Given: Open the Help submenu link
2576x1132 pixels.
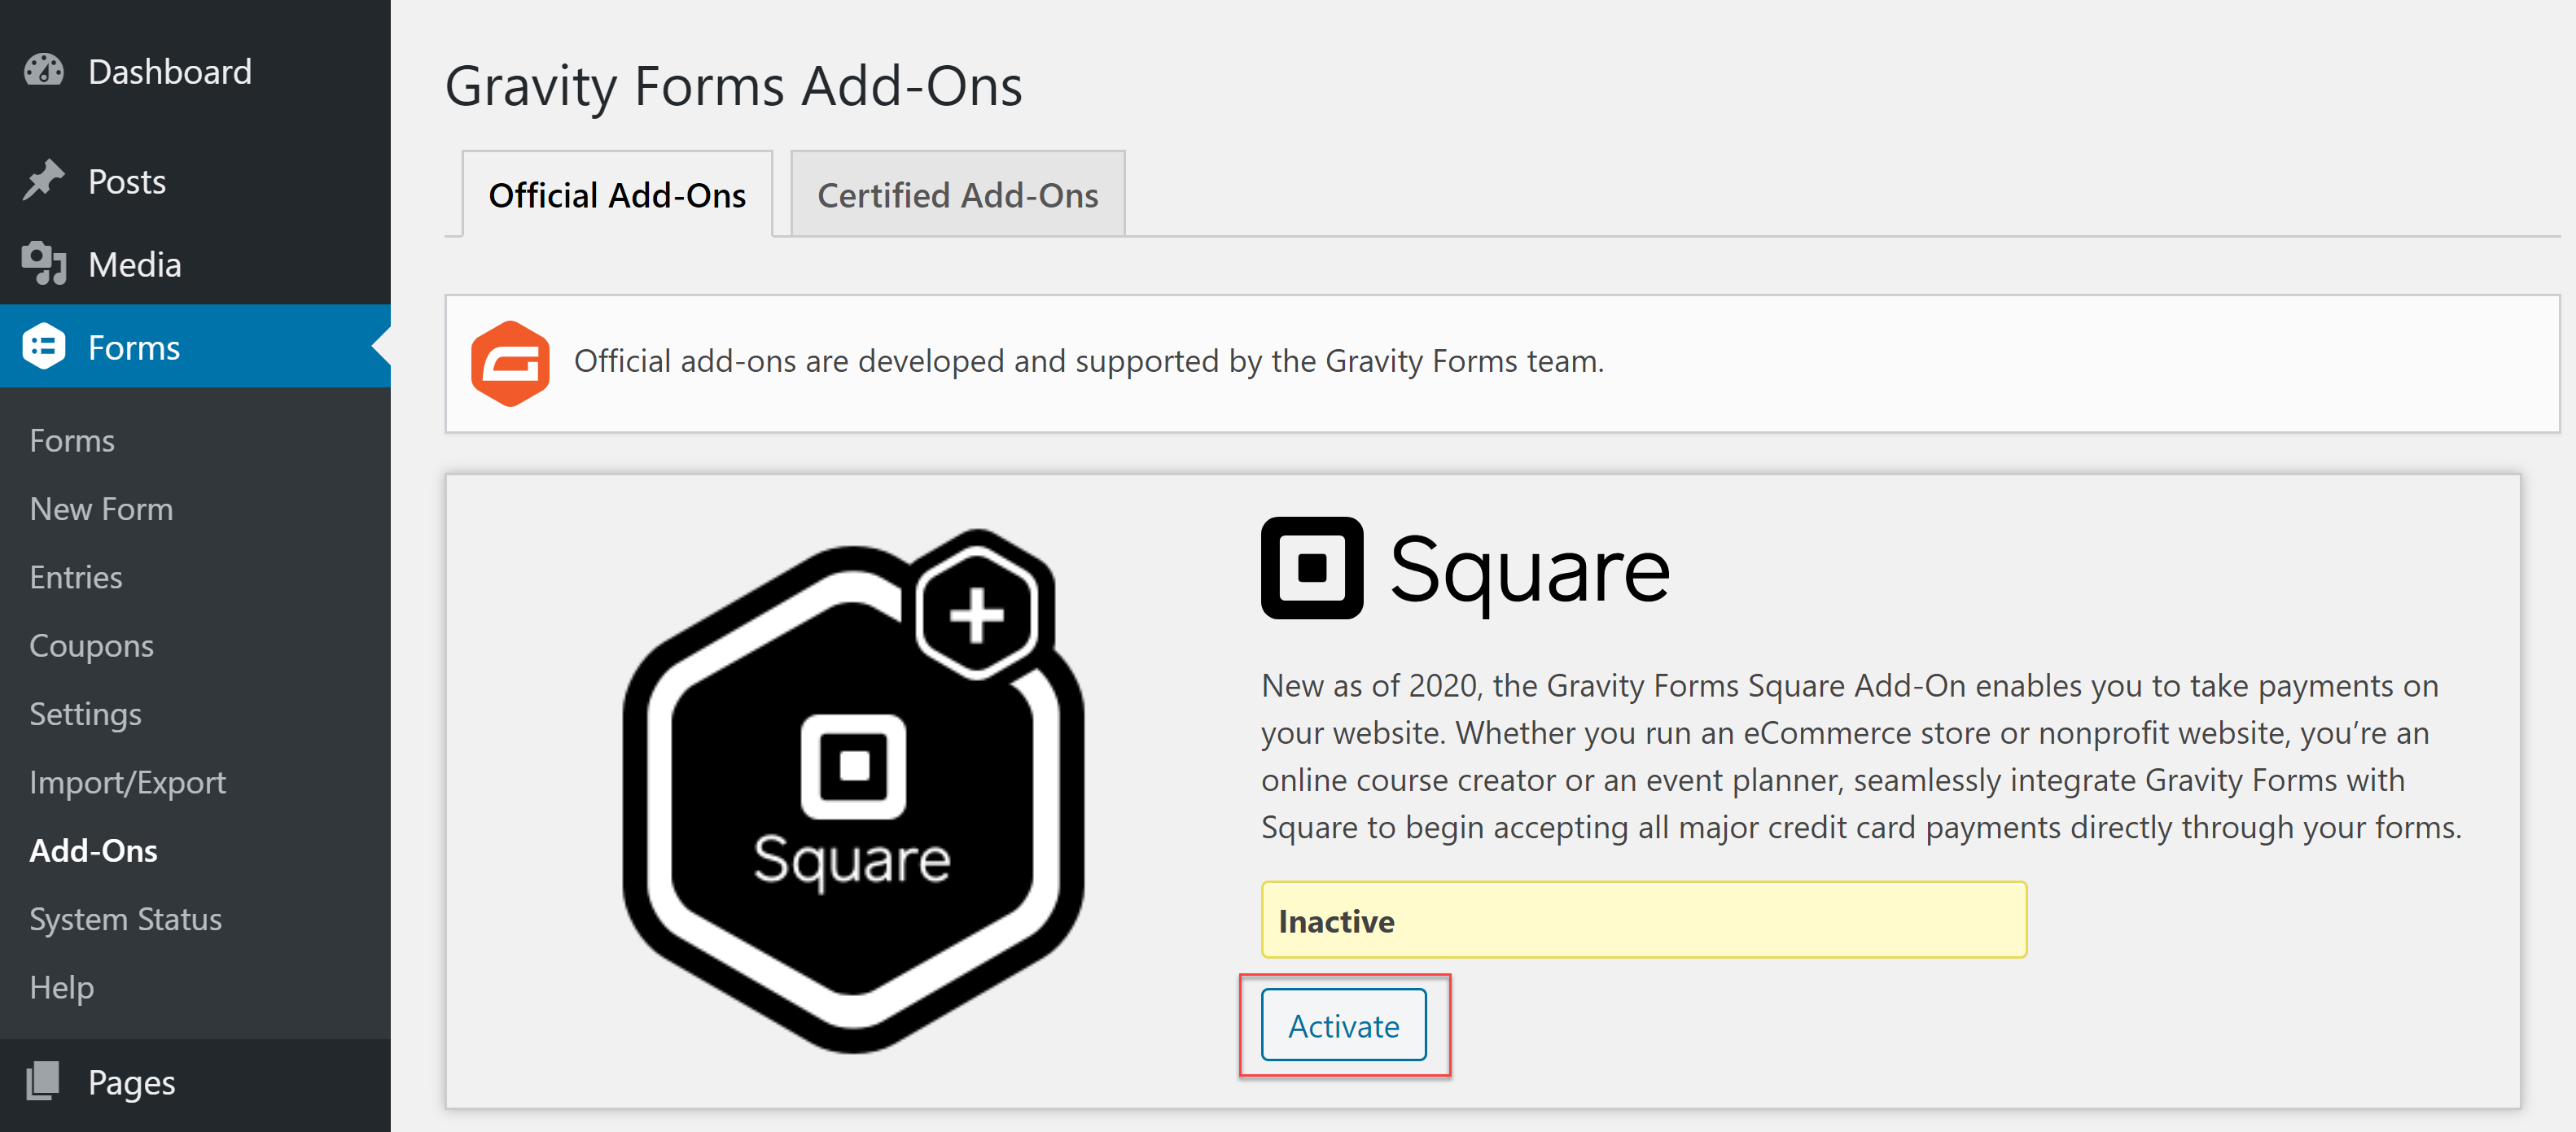Looking at the screenshot, I should [x=61, y=987].
